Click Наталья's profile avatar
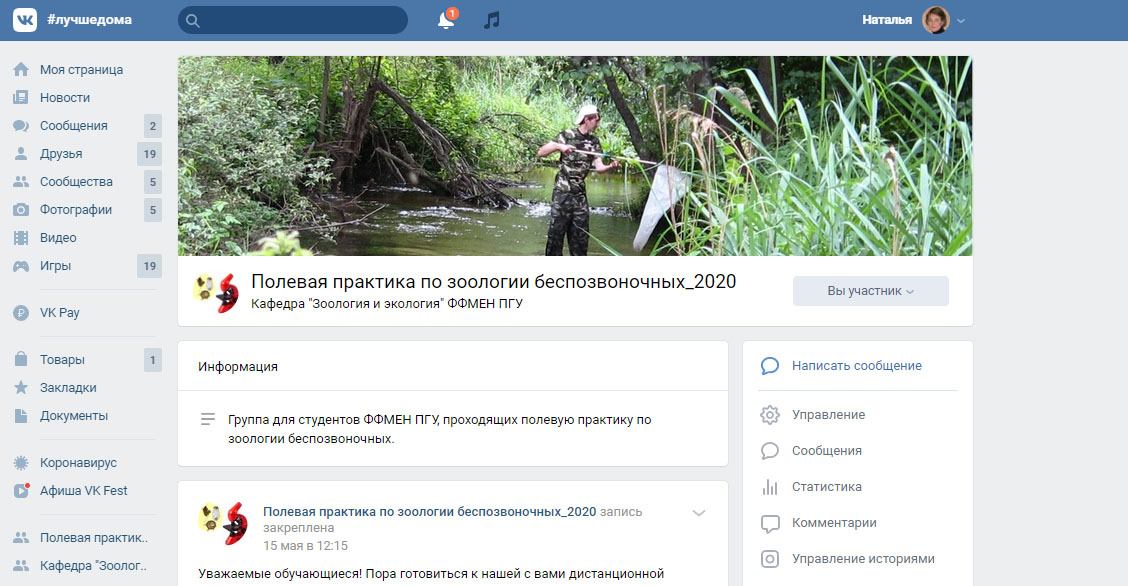 coord(936,20)
